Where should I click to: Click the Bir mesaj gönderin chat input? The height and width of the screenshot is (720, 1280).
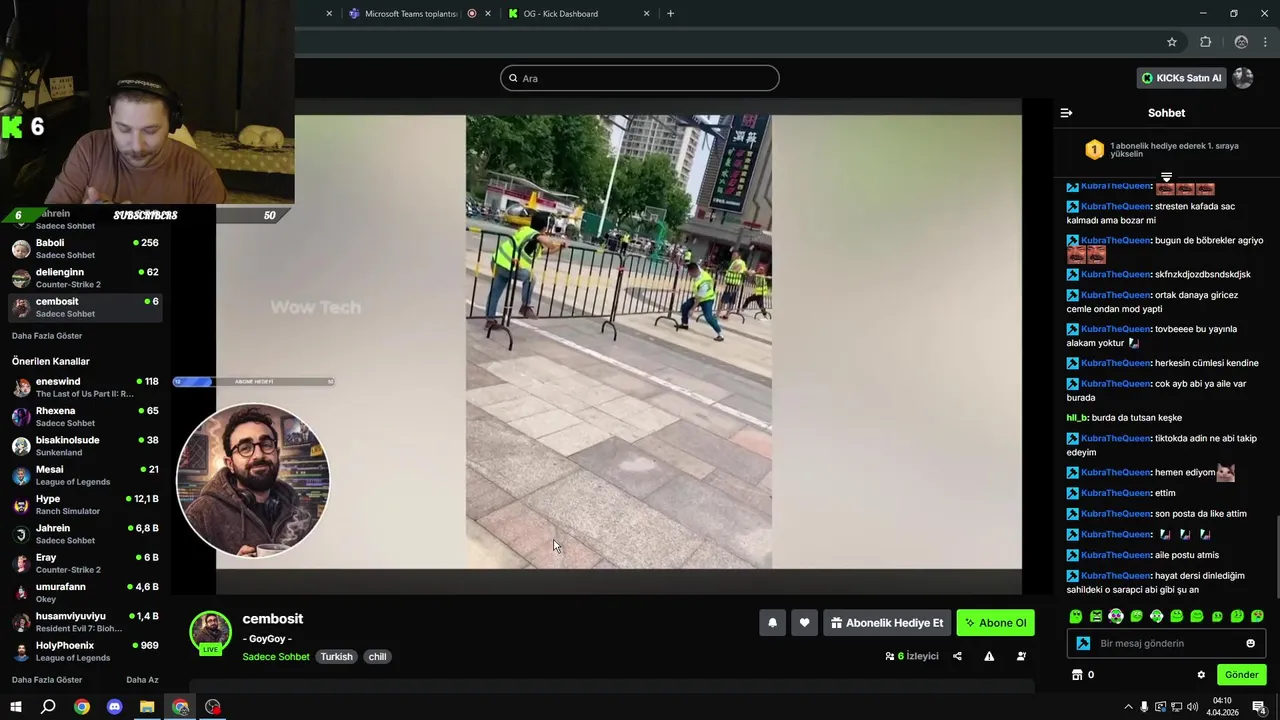[x=1165, y=643]
